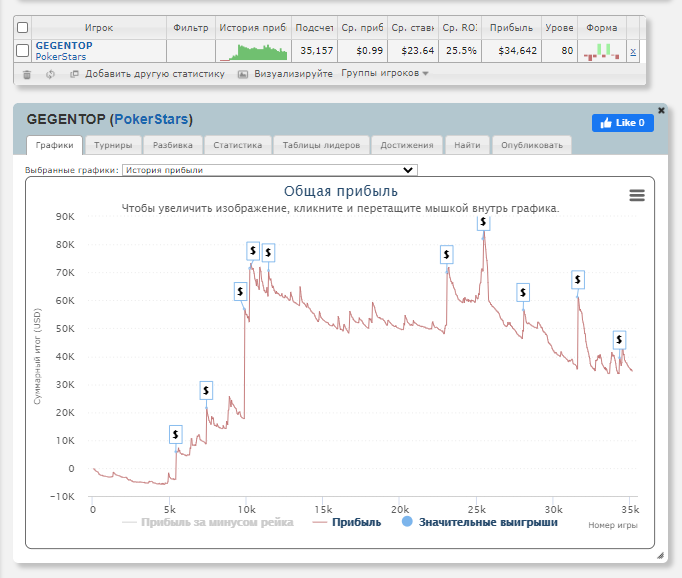The height and width of the screenshot is (578, 682).
Task: Open the Достижения tab
Action: 407,145
